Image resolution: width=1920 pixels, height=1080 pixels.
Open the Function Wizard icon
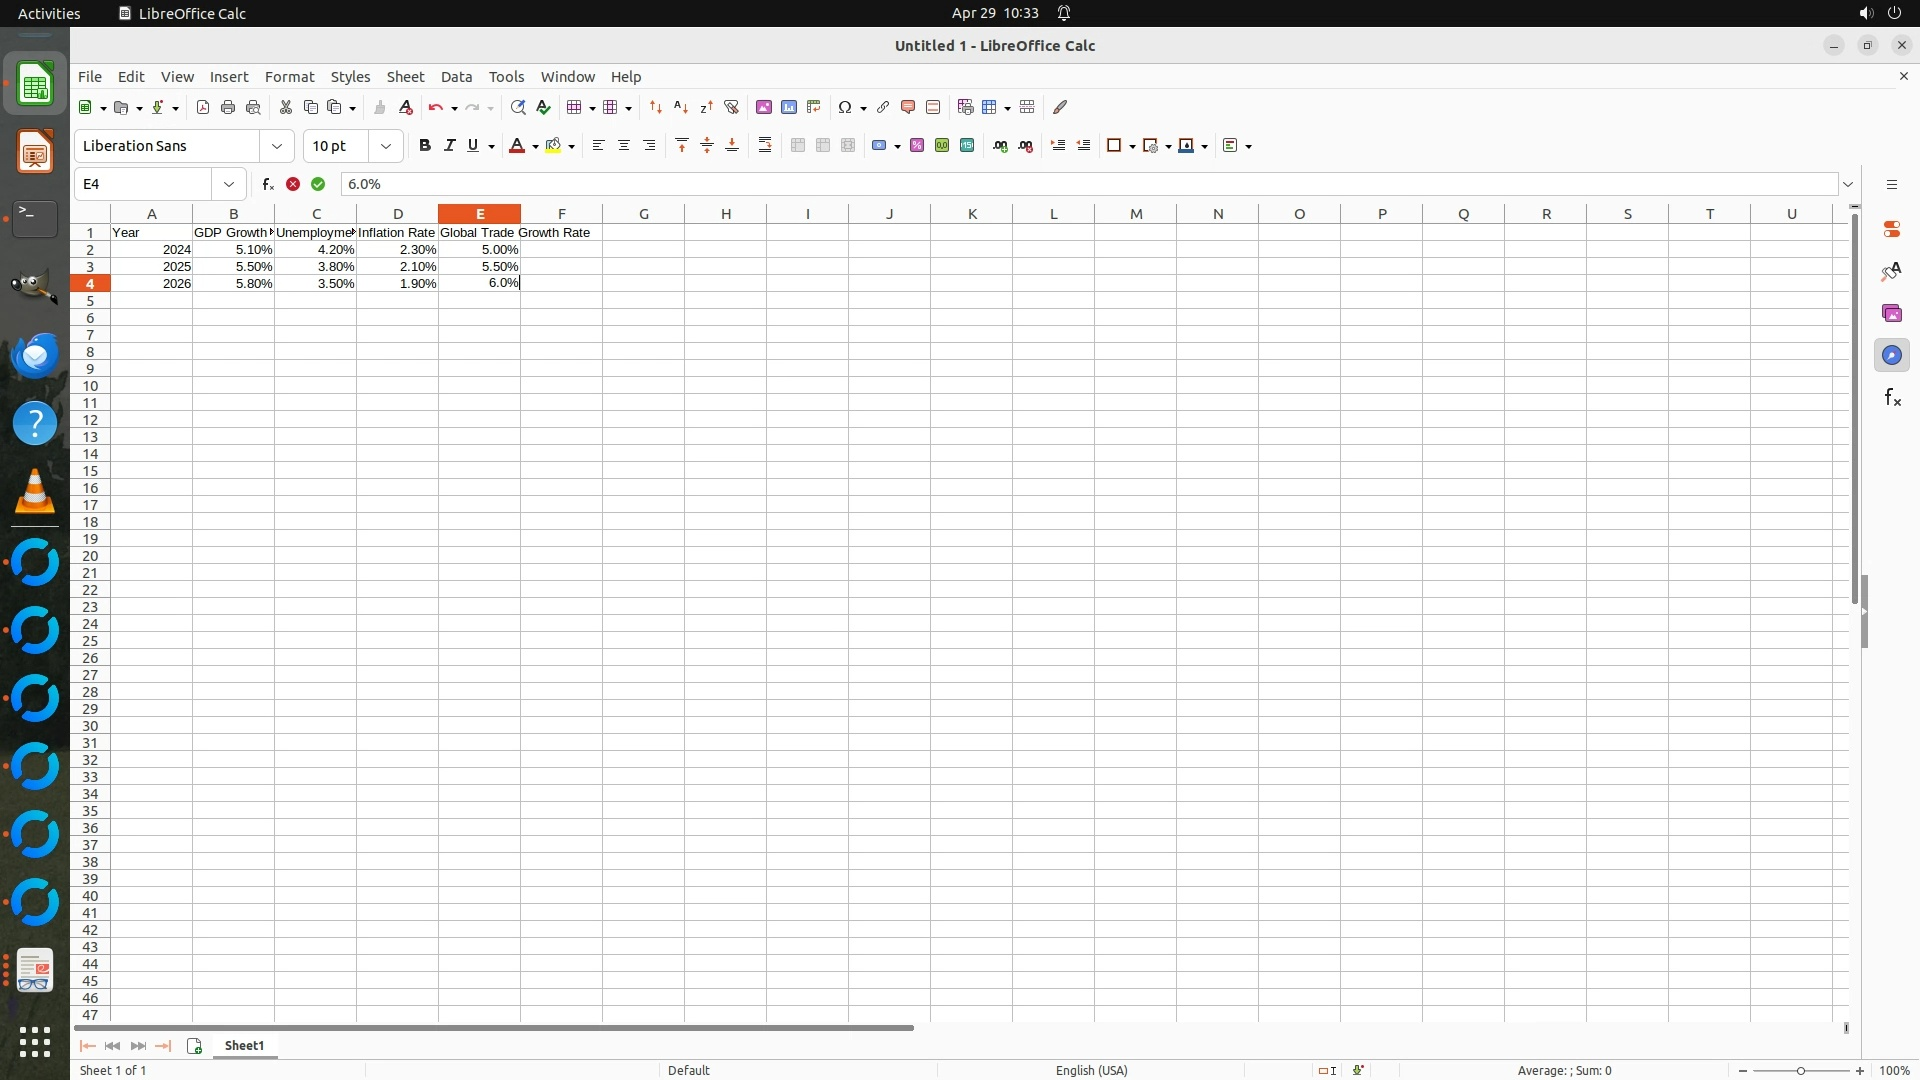[268, 184]
